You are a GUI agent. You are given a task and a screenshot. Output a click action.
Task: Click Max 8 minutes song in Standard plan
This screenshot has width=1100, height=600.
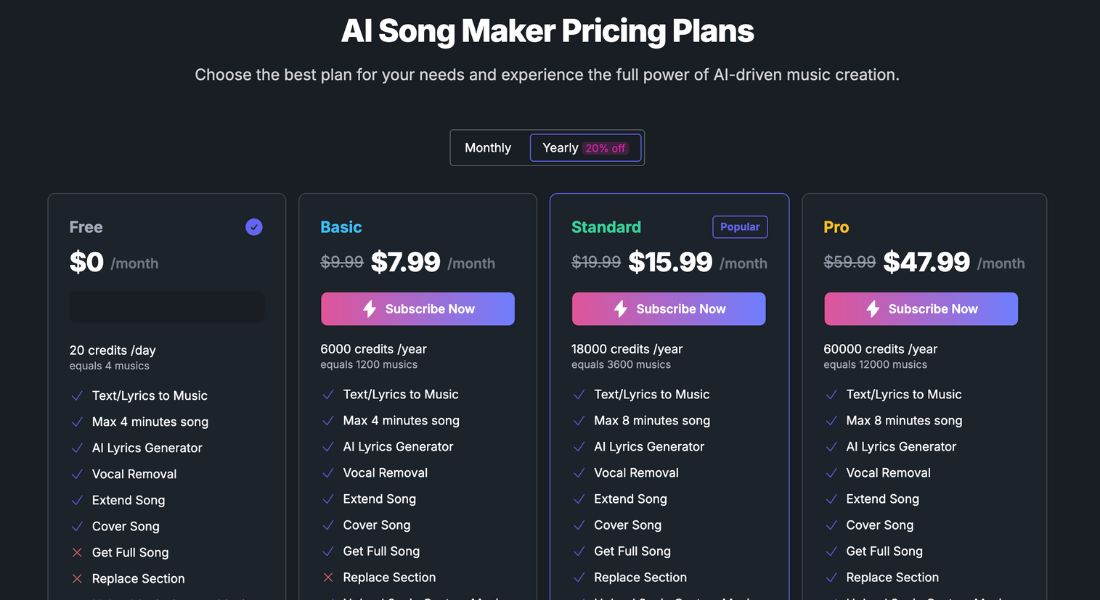pos(652,420)
